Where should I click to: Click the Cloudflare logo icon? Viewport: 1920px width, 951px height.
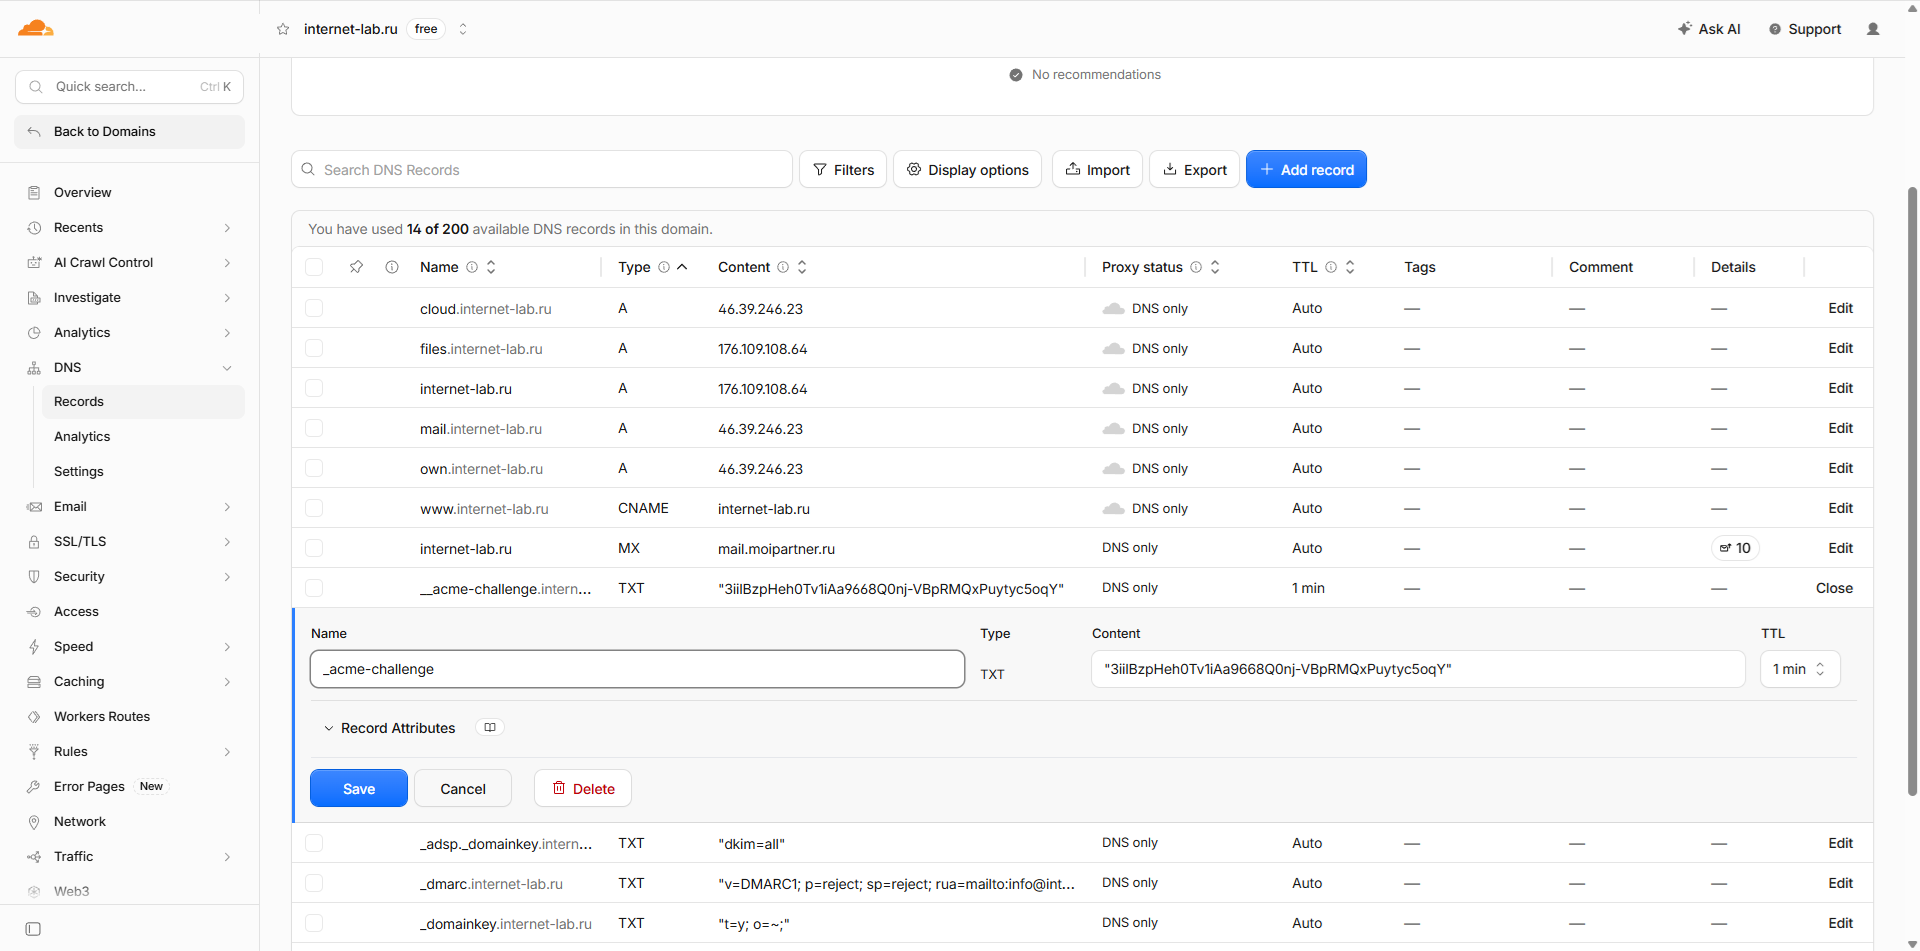[x=36, y=28]
